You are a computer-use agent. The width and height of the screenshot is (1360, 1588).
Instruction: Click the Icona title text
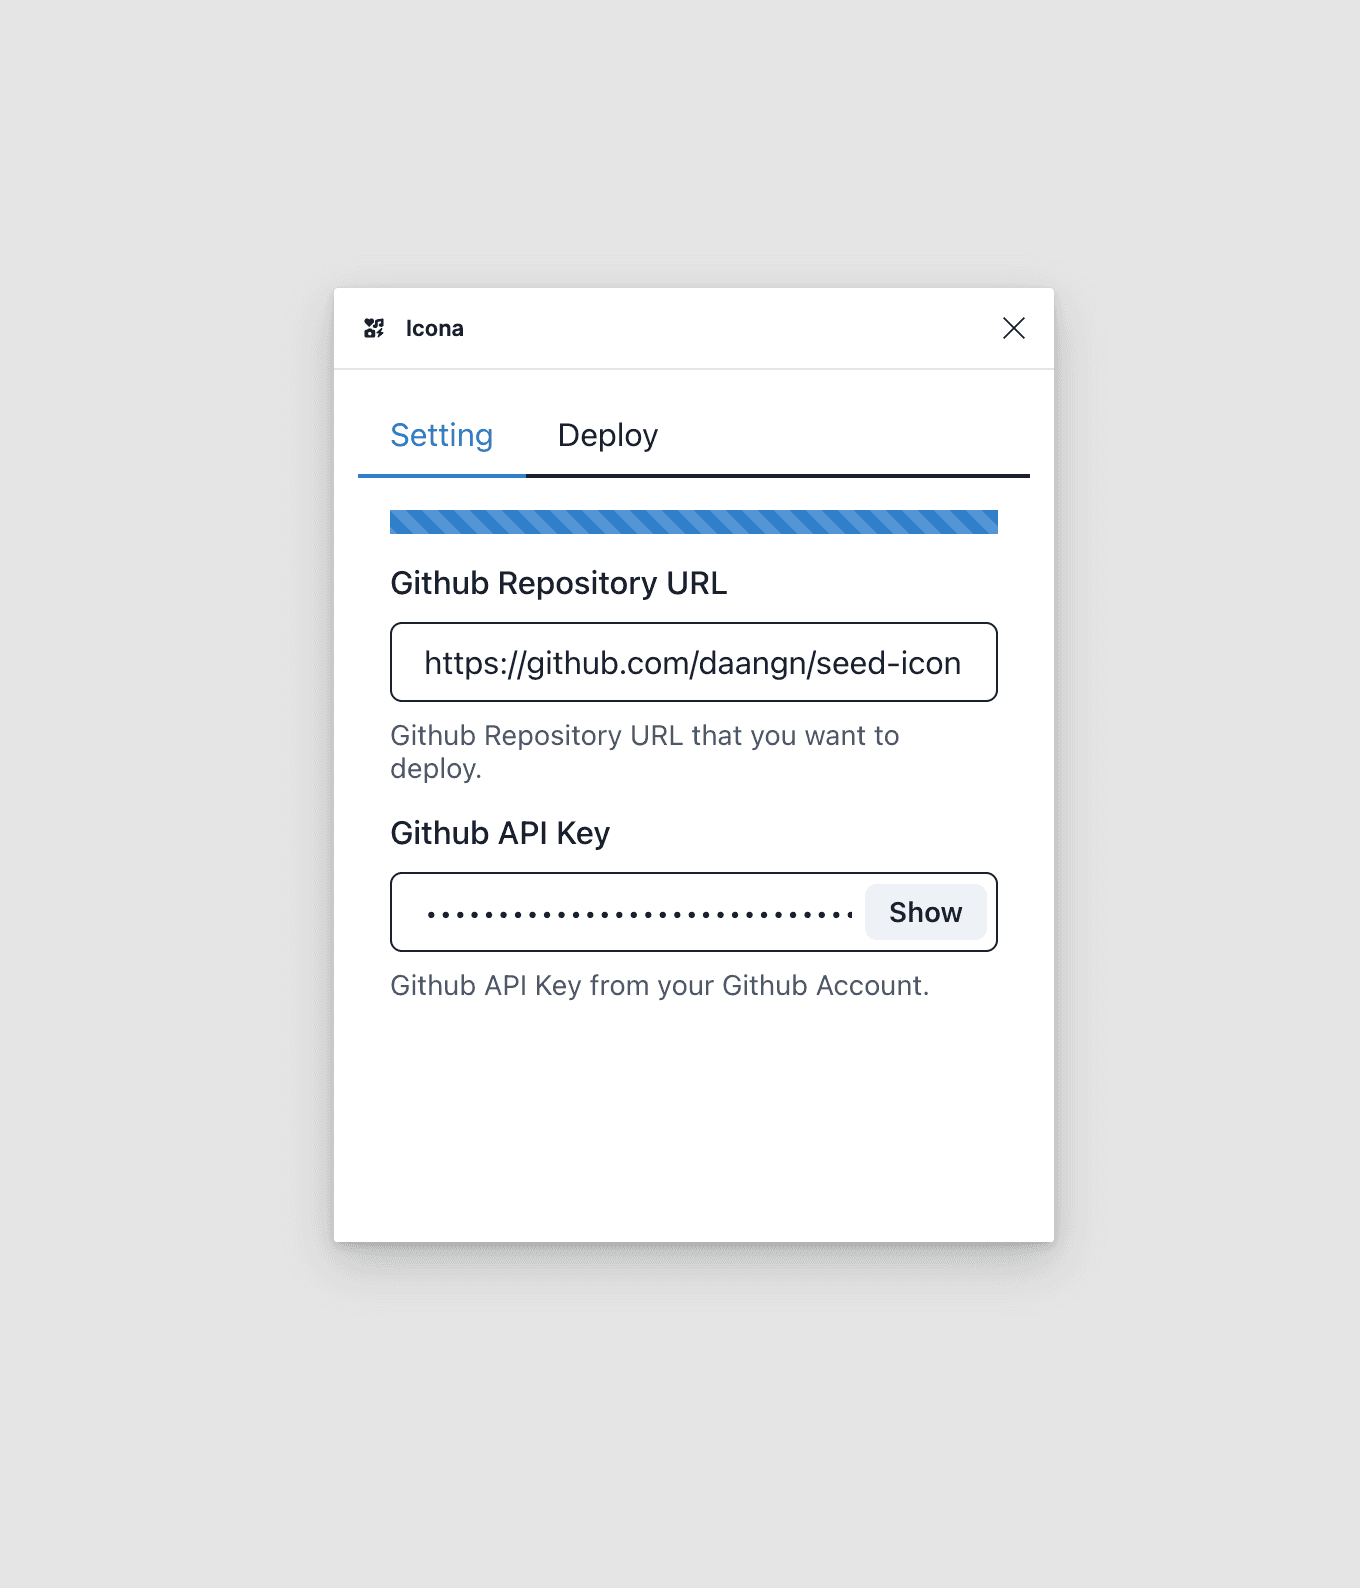pos(434,328)
